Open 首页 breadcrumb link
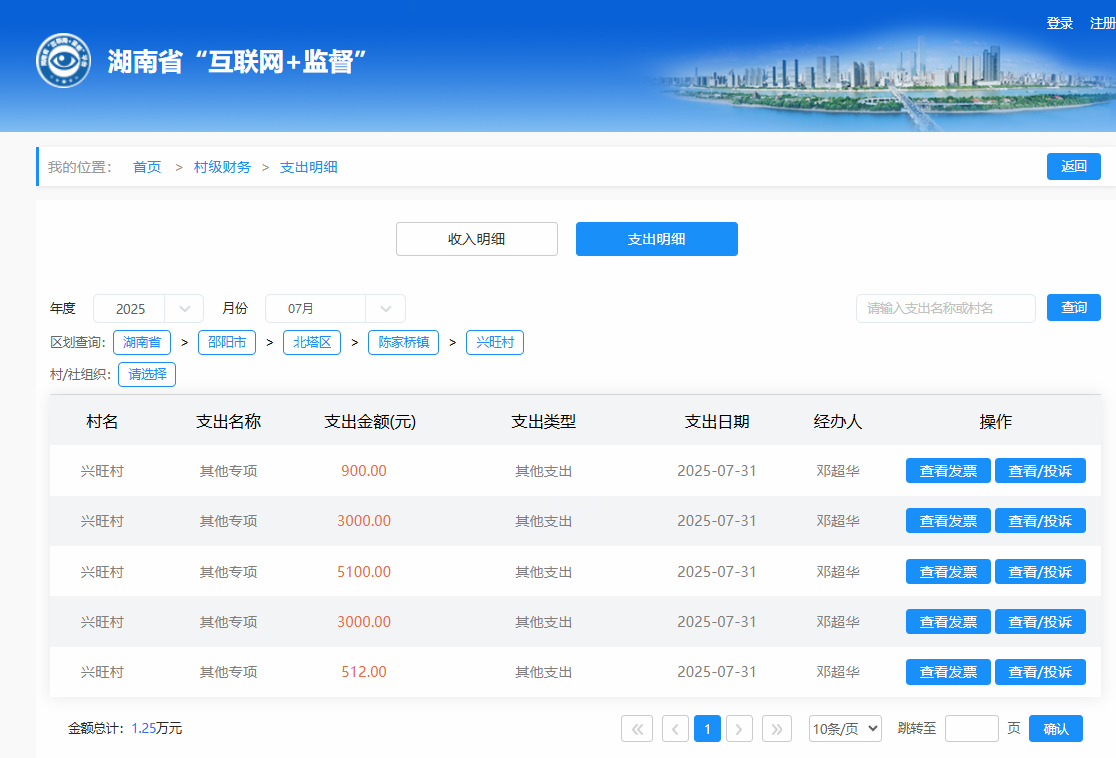Image resolution: width=1116 pixels, height=758 pixels. tap(147, 167)
